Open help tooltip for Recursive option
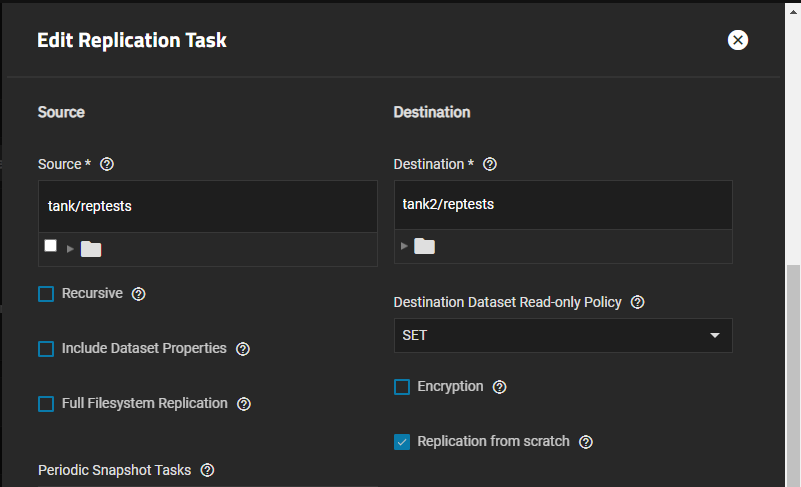 139,294
